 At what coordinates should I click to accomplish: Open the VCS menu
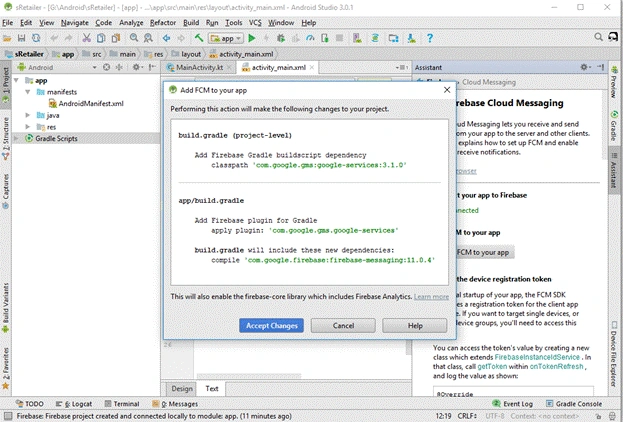click(255, 23)
